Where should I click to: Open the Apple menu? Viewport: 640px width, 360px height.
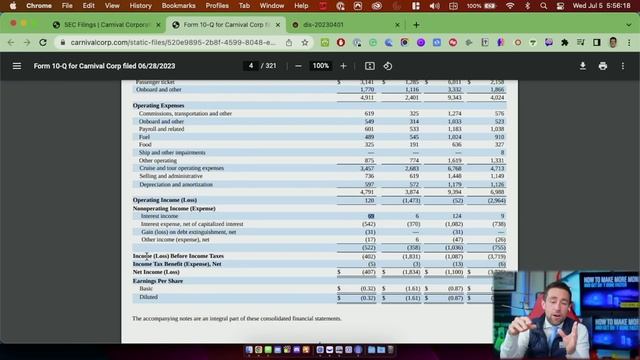tap(13, 6)
